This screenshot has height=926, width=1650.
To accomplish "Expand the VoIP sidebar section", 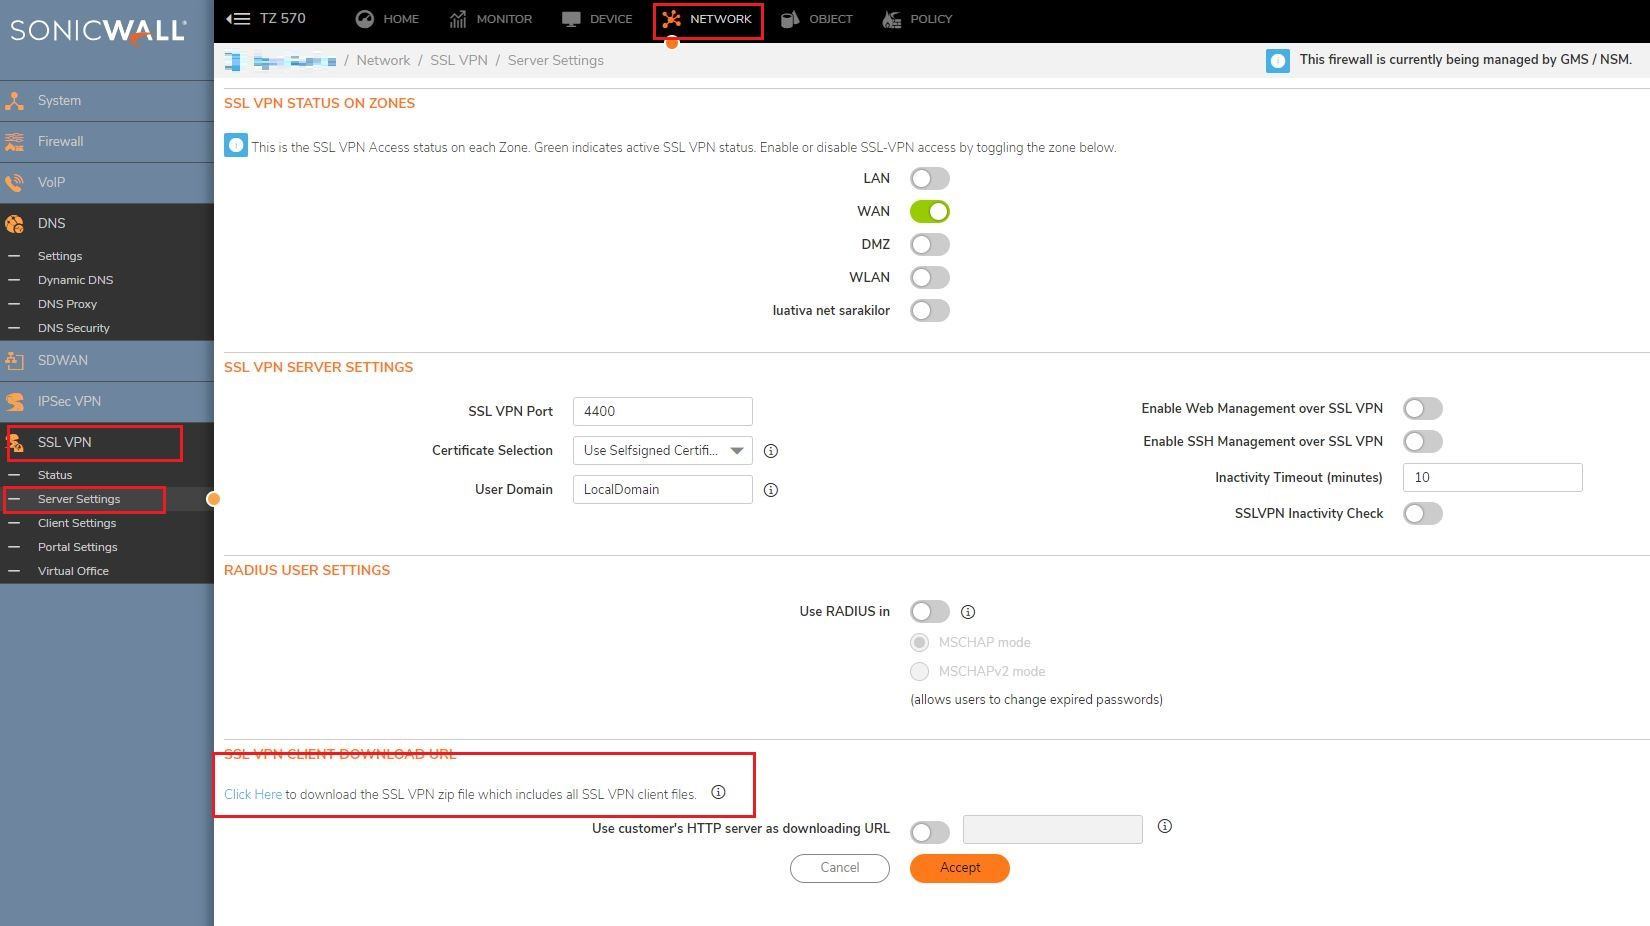I will tap(107, 183).
